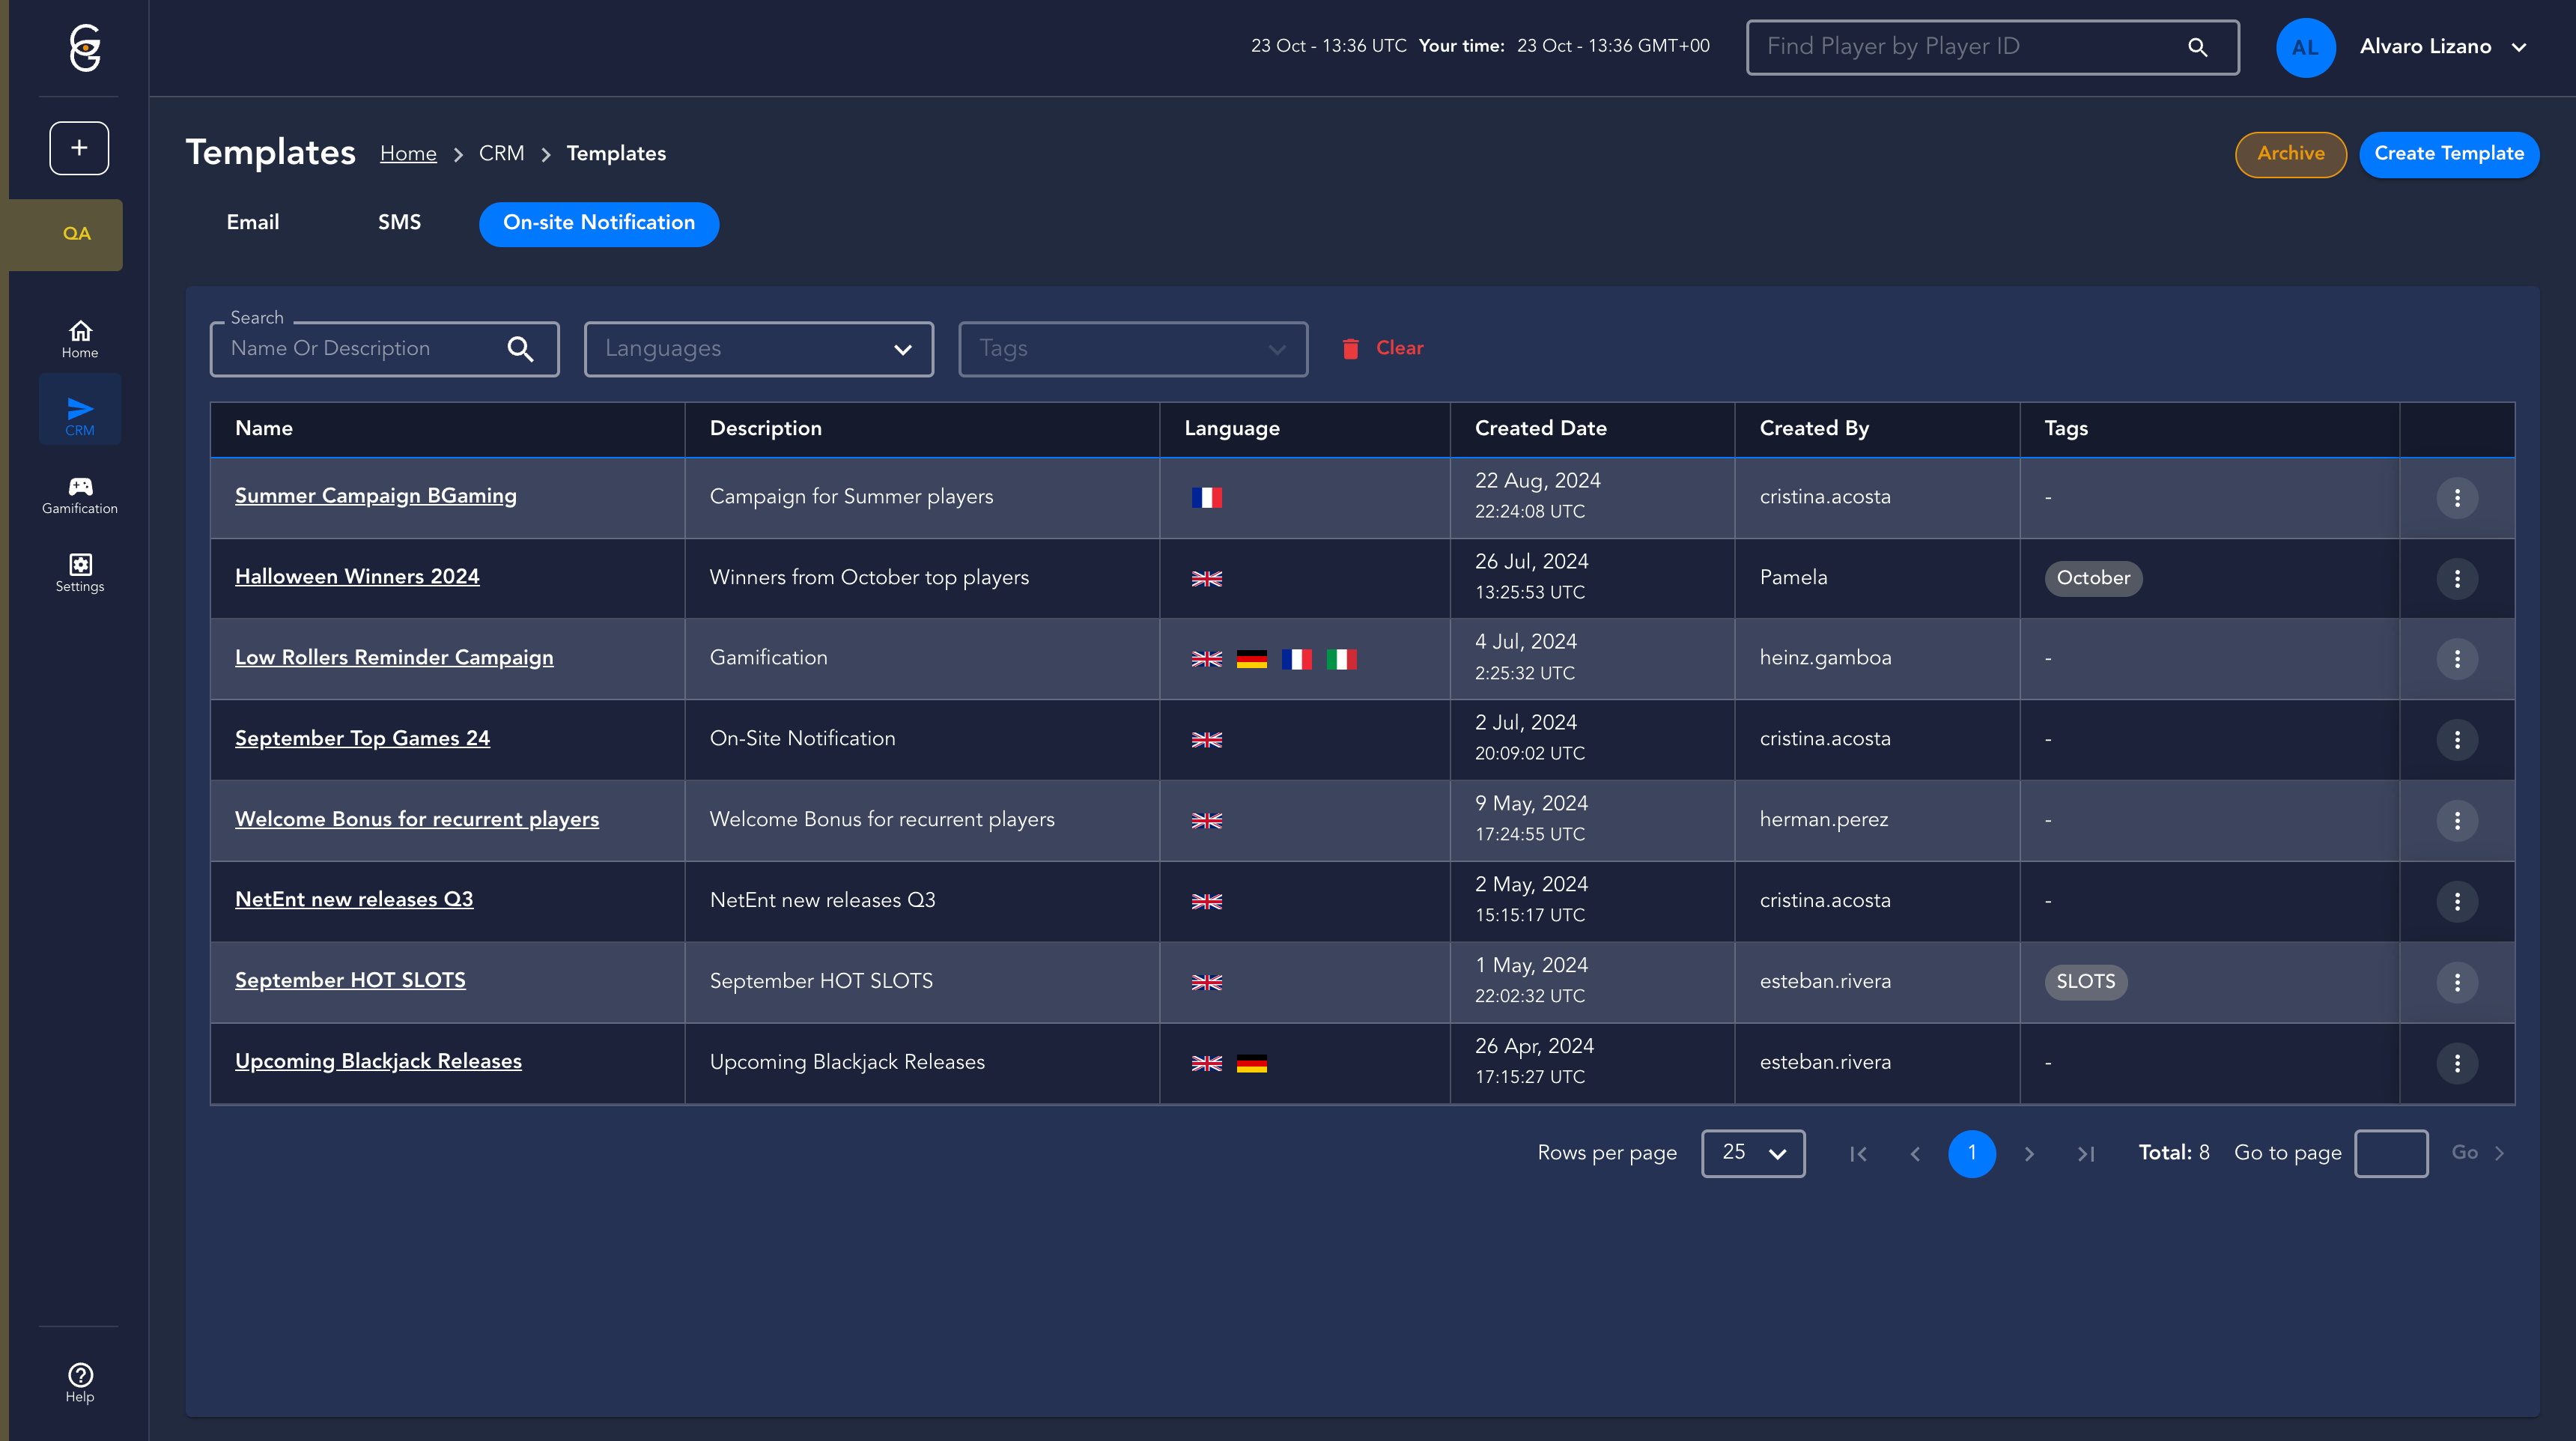The image size is (2576, 1441).
Task: Click the Home sidebar icon
Action: click(x=80, y=338)
